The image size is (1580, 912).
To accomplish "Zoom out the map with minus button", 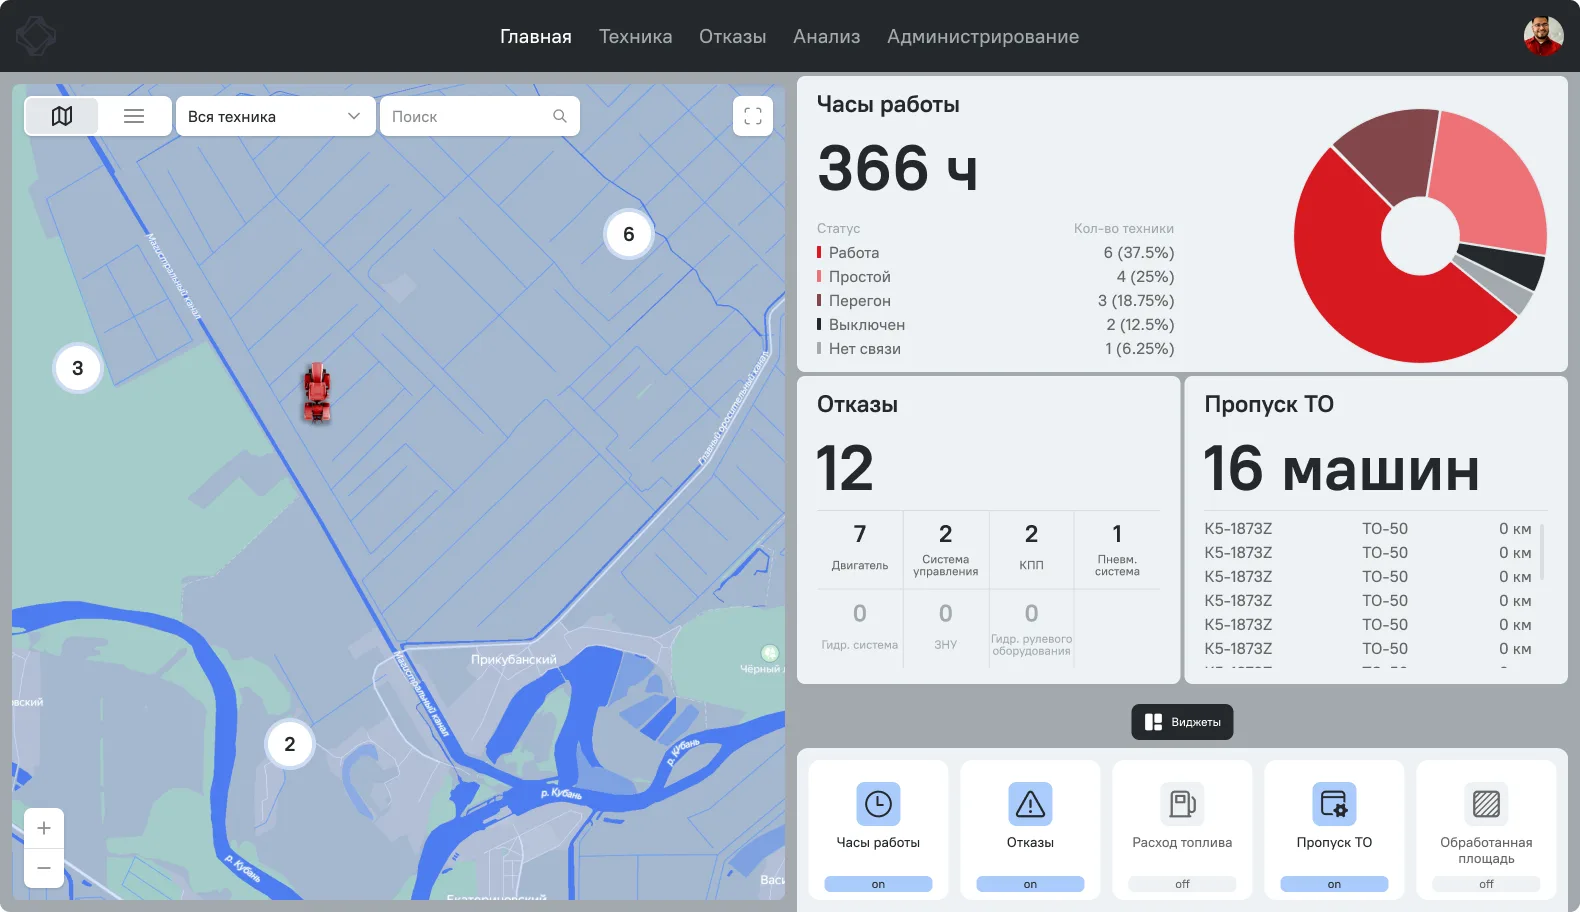I will [44, 868].
